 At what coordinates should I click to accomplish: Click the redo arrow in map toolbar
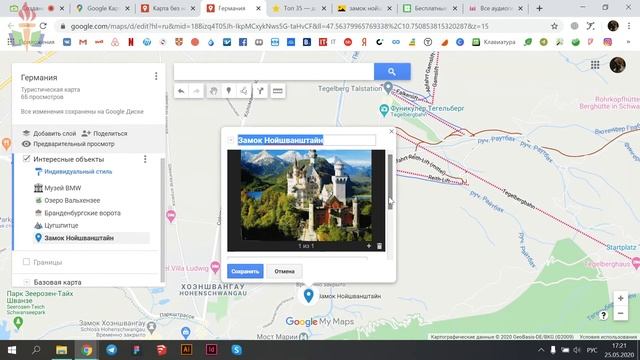[196, 91]
